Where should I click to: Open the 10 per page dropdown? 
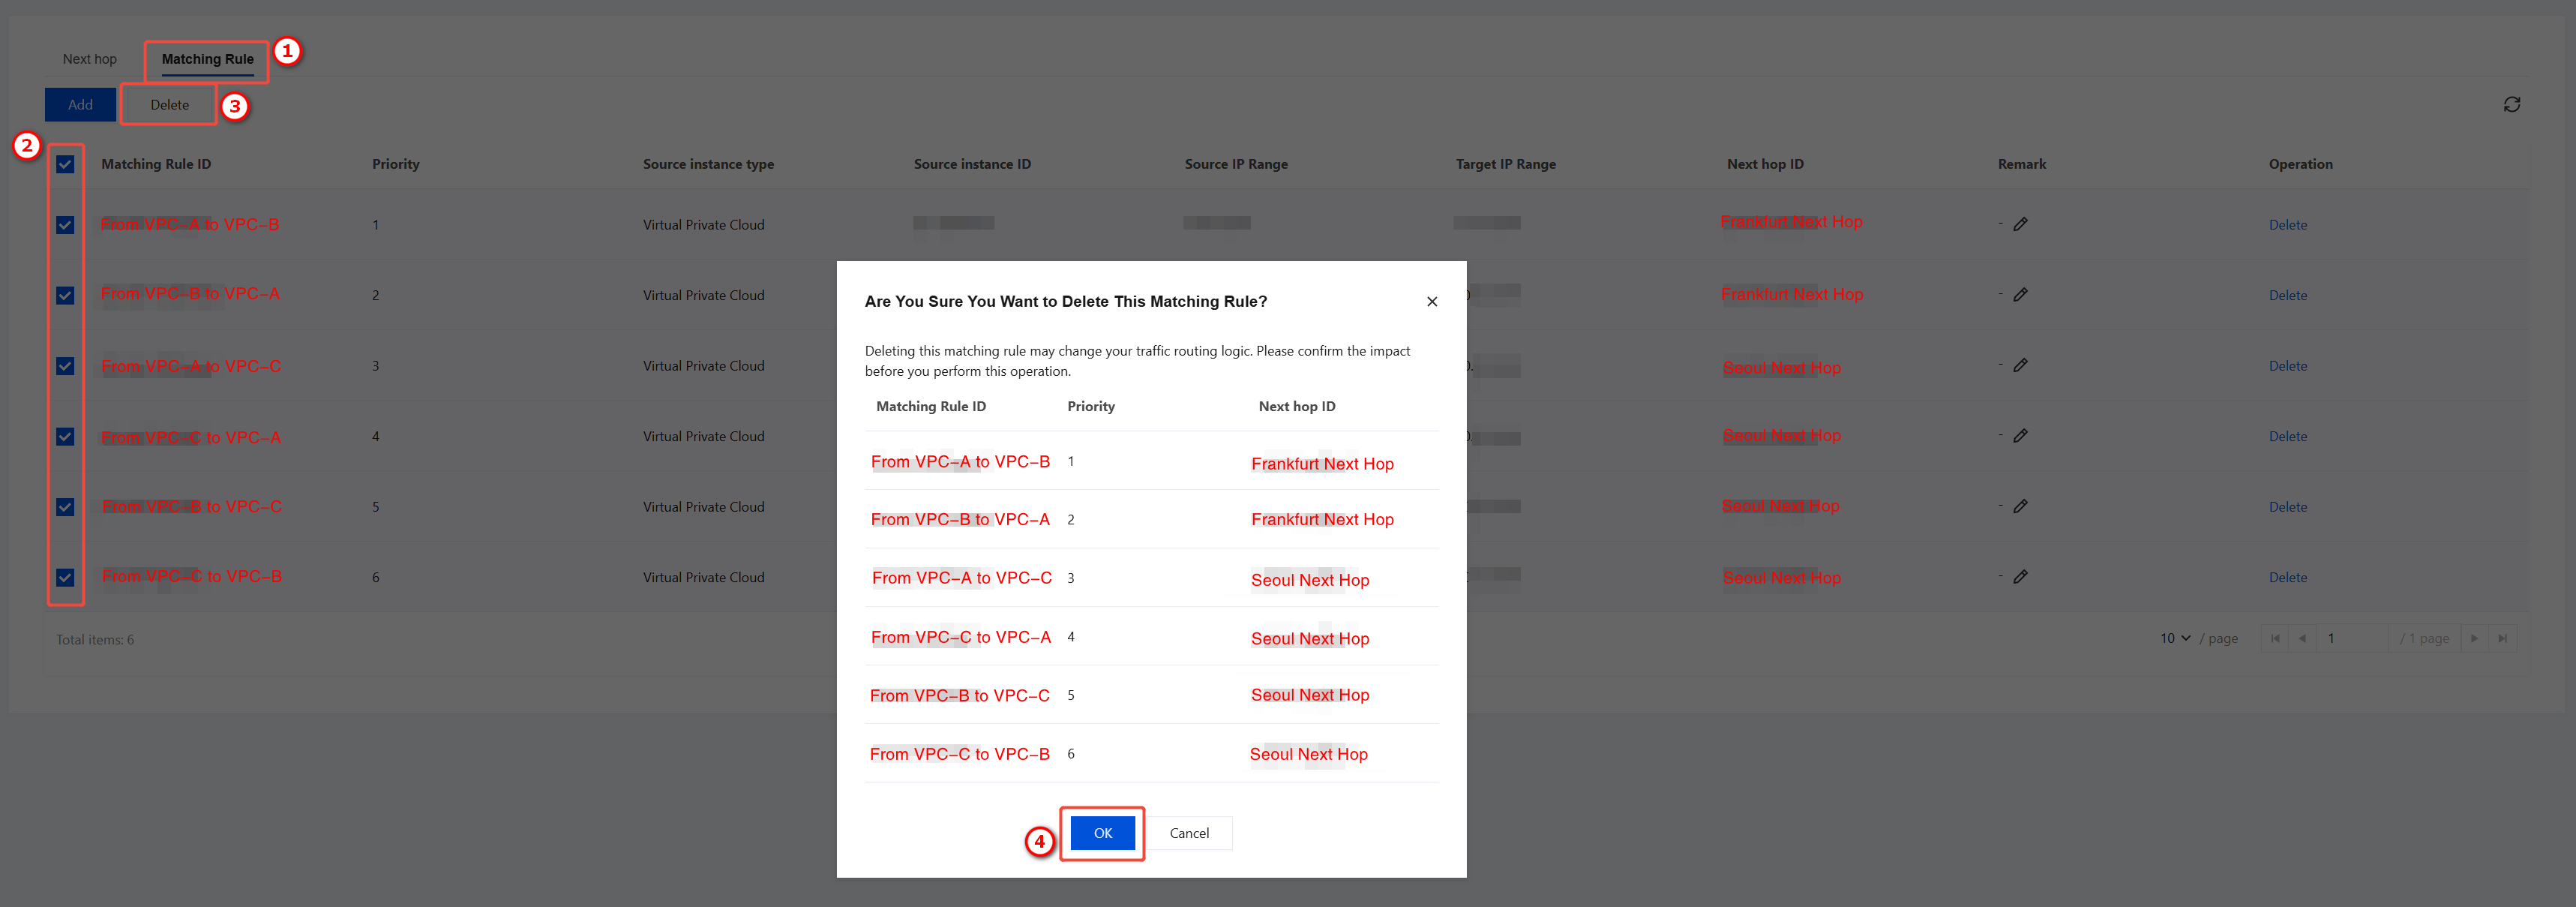2174,638
